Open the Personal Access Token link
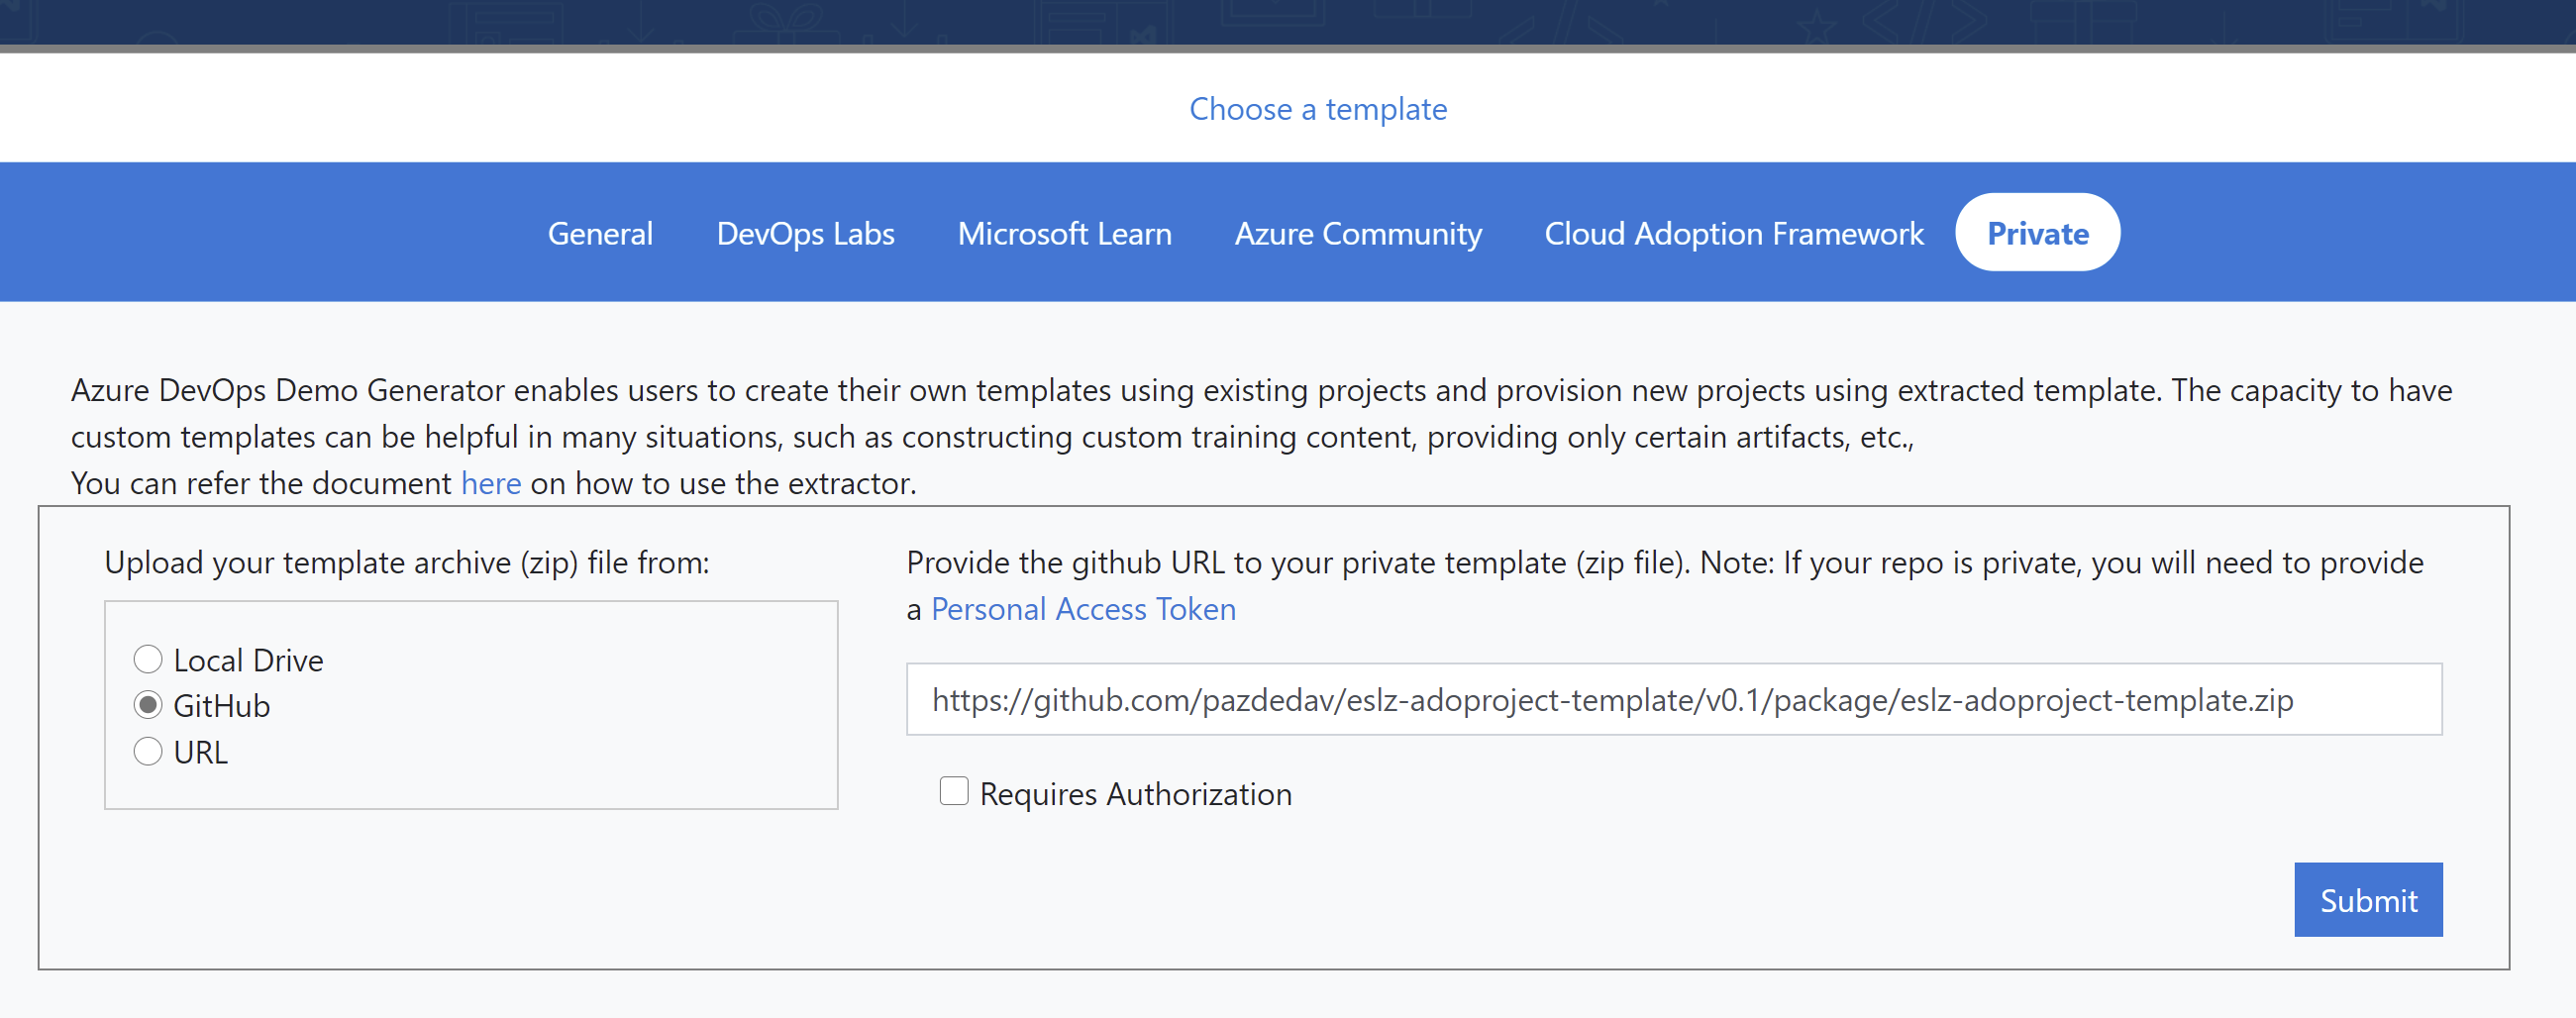The image size is (2576, 1018). (x=1083, y=609)
